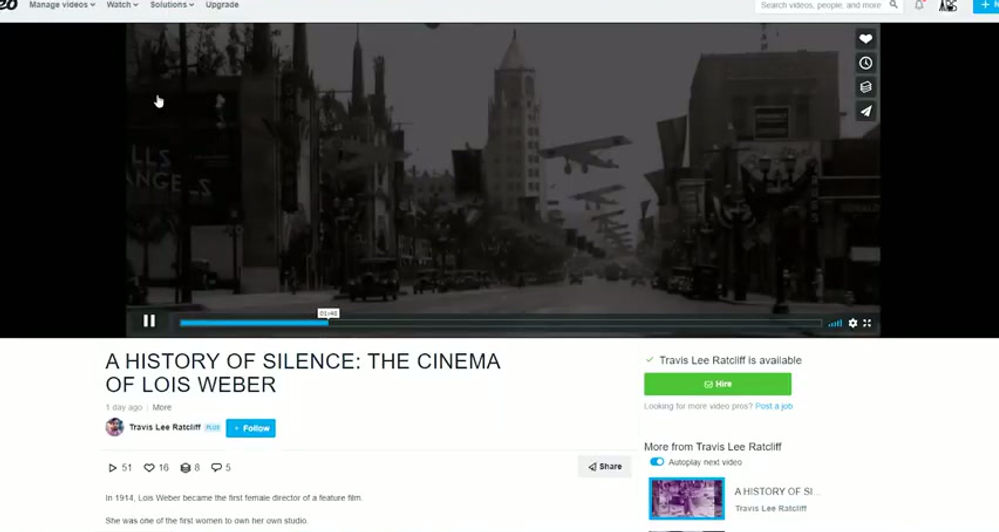Share via paper plane icon in player
This screenshot has height=532, width=999.
coord(865,111)
